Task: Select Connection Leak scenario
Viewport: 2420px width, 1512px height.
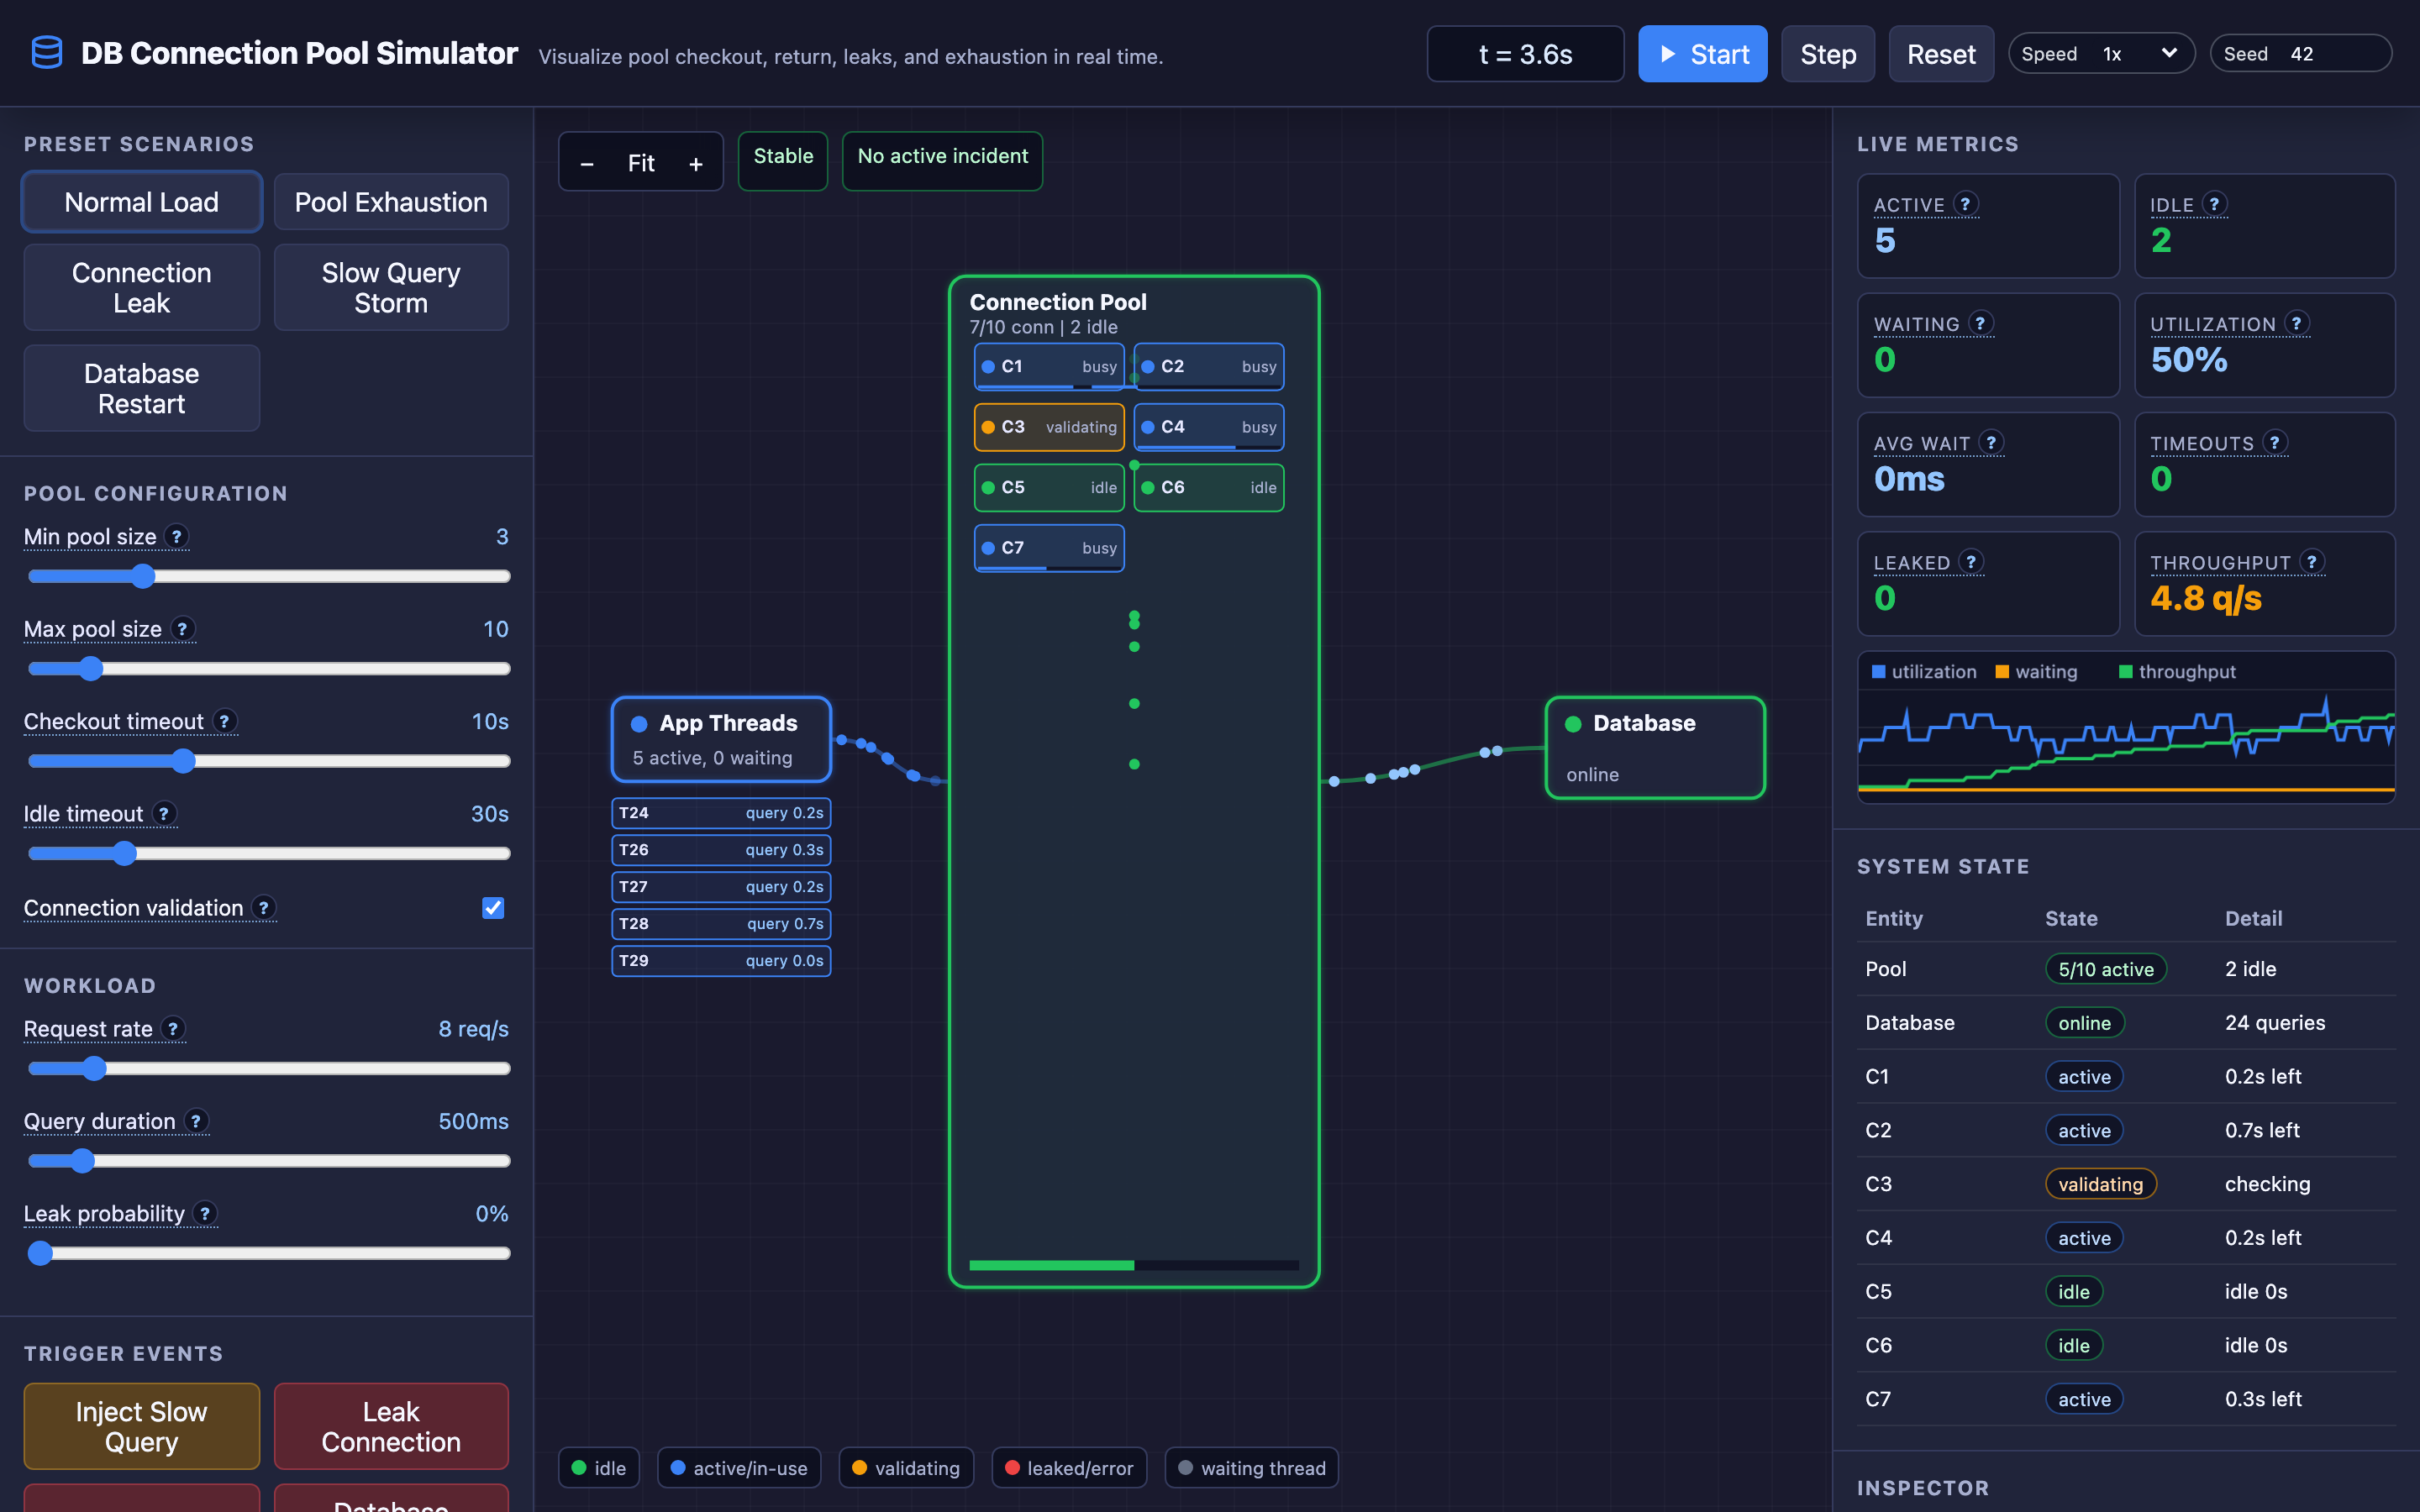Action: (142, 288)
